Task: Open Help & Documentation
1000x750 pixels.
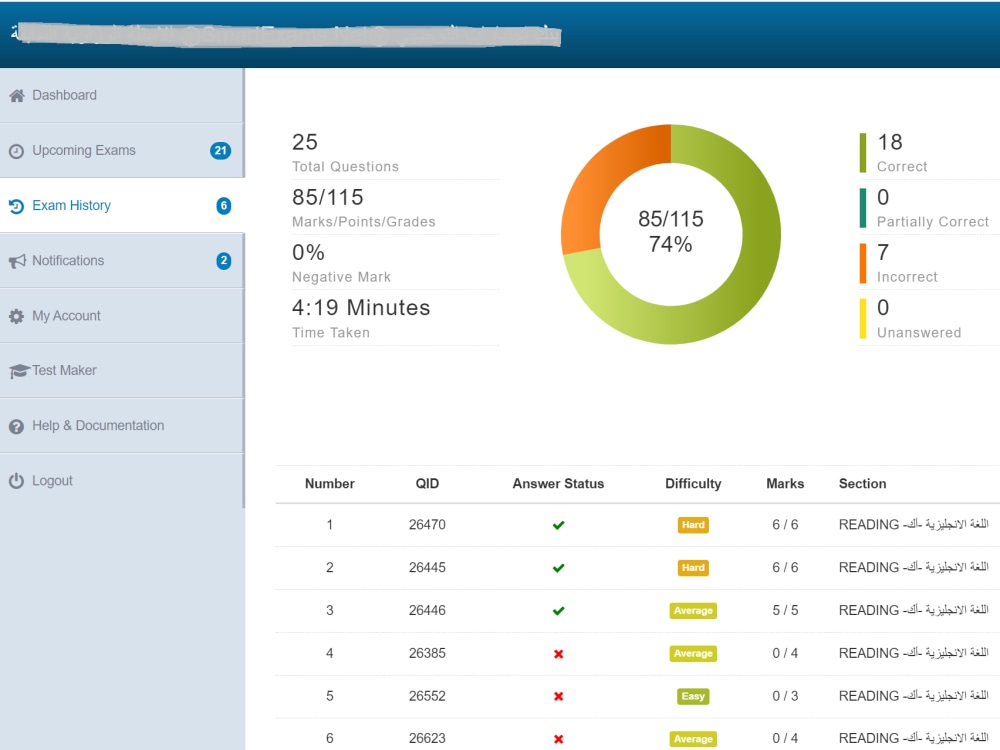Action: (x=121, y=425)
